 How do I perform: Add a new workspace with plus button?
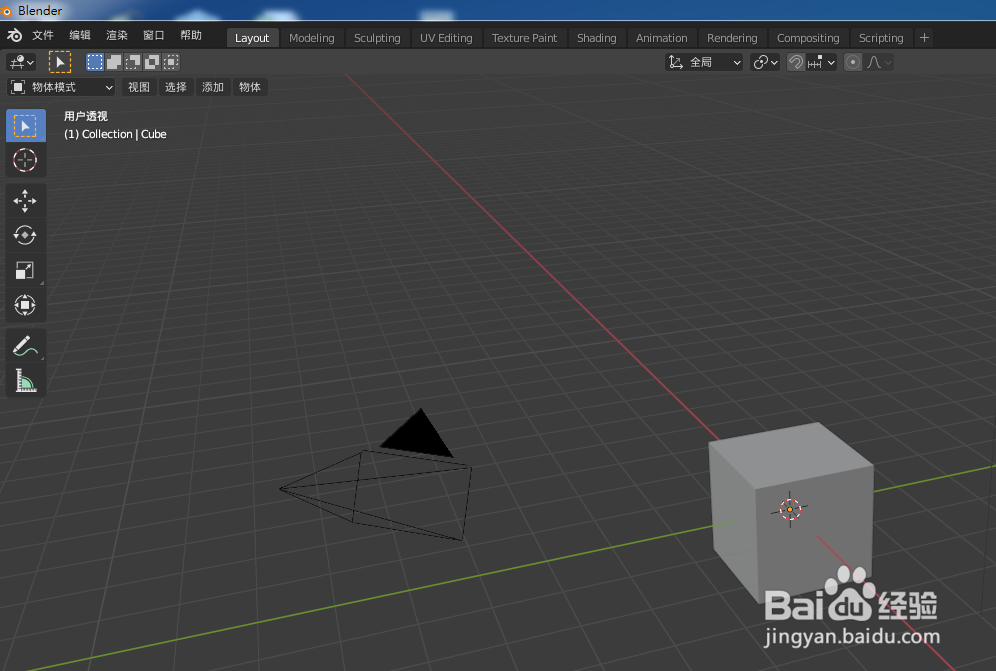tap(924, 38)
